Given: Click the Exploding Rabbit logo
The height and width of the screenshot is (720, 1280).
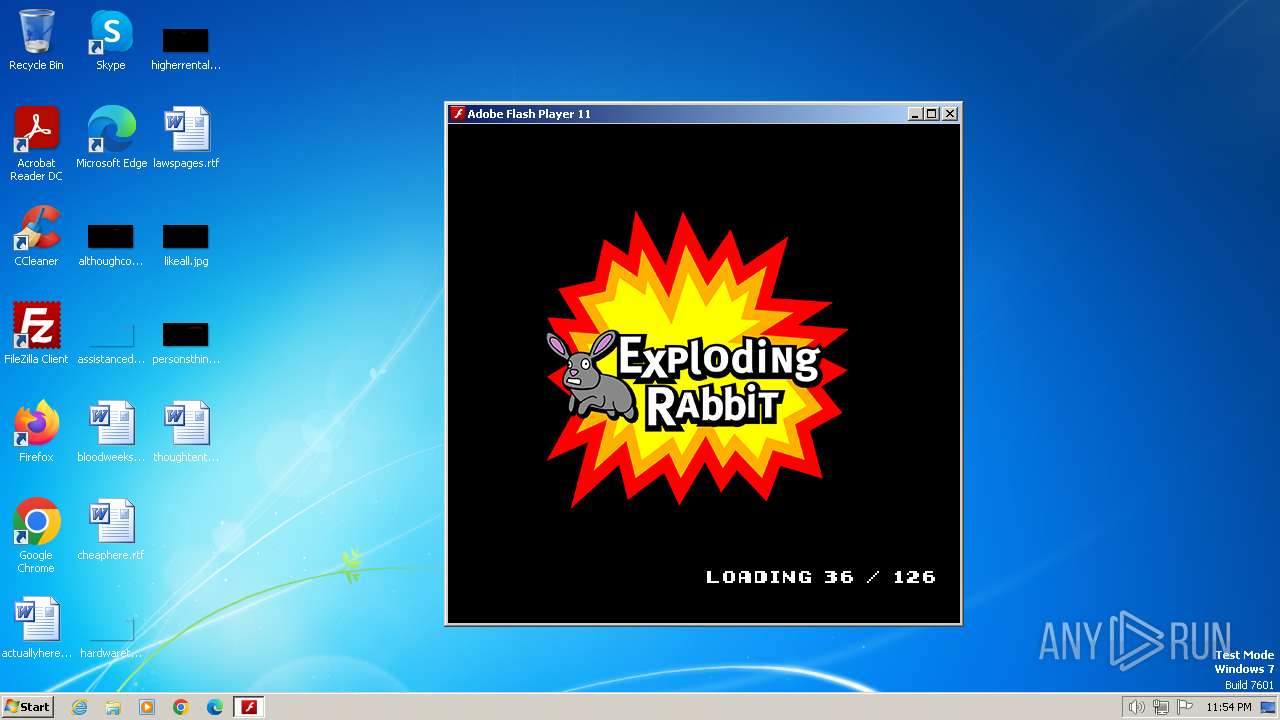Looking at the screenshot, I should (697, 360).
